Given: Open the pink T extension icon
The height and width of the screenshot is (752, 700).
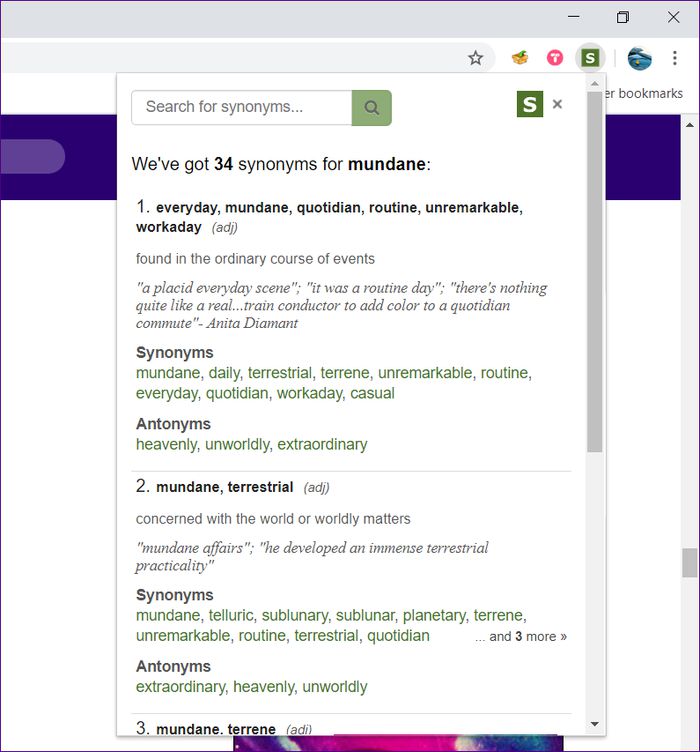Looking at the screenshot, I should pos(555,59).
